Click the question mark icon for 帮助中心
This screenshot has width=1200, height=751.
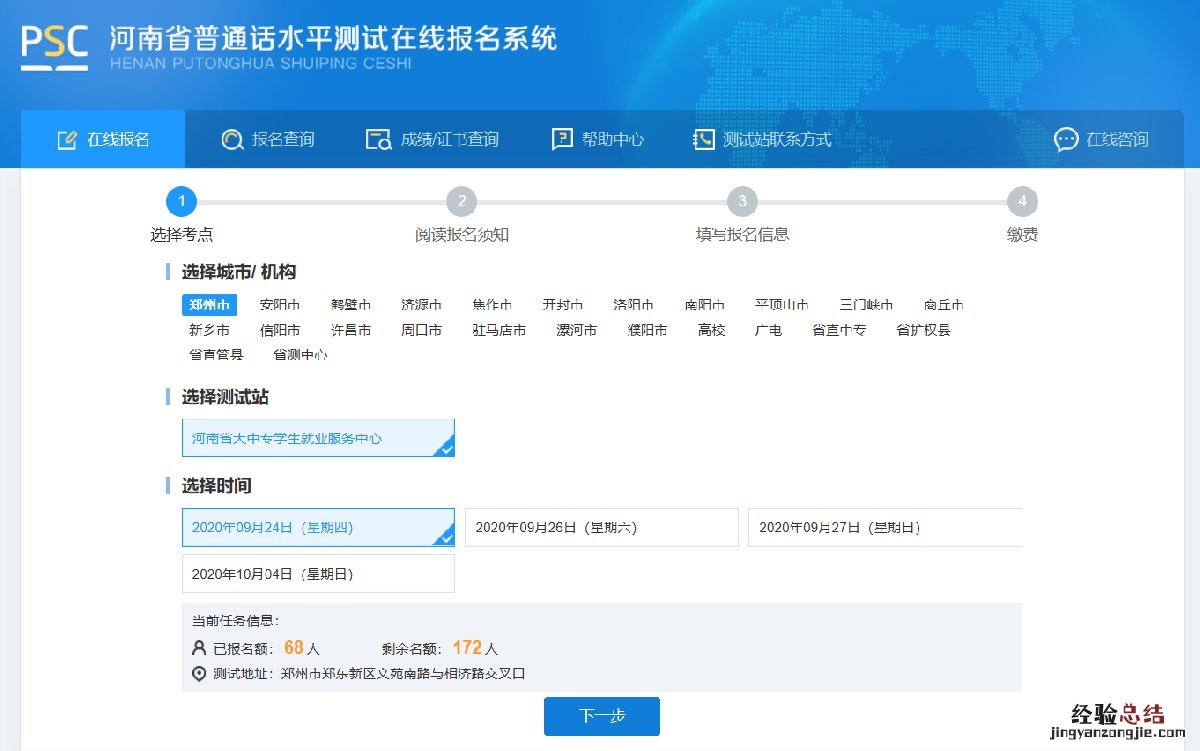(x=562, y=140)
